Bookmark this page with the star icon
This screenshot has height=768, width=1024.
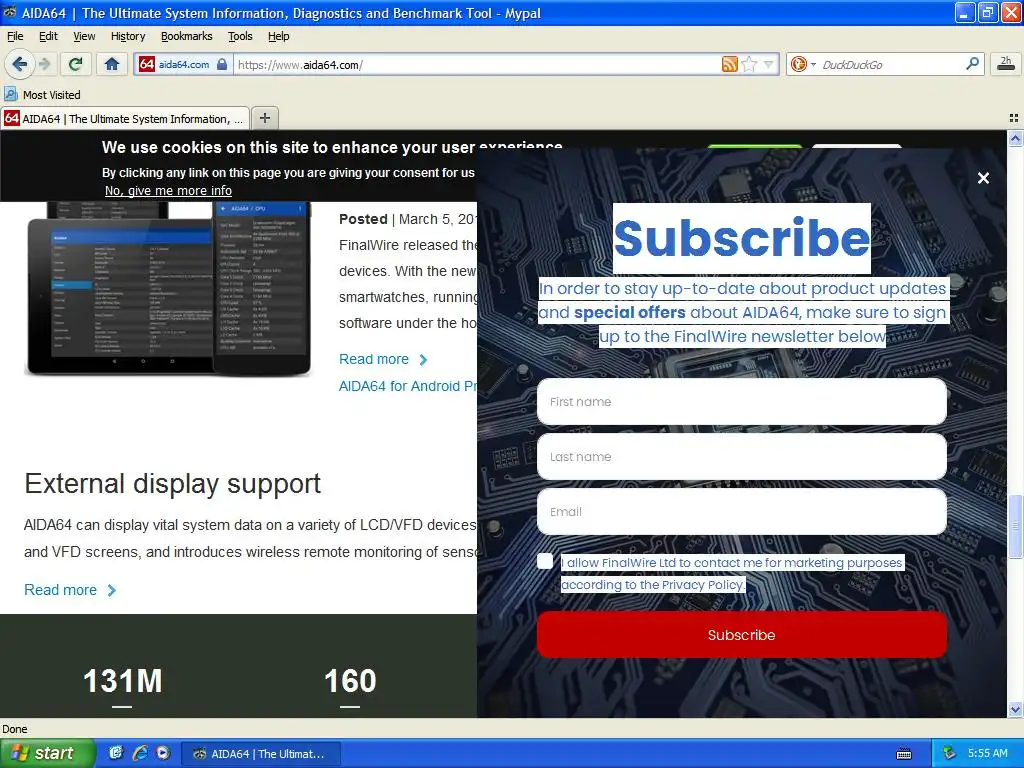[x=749, y=64]
